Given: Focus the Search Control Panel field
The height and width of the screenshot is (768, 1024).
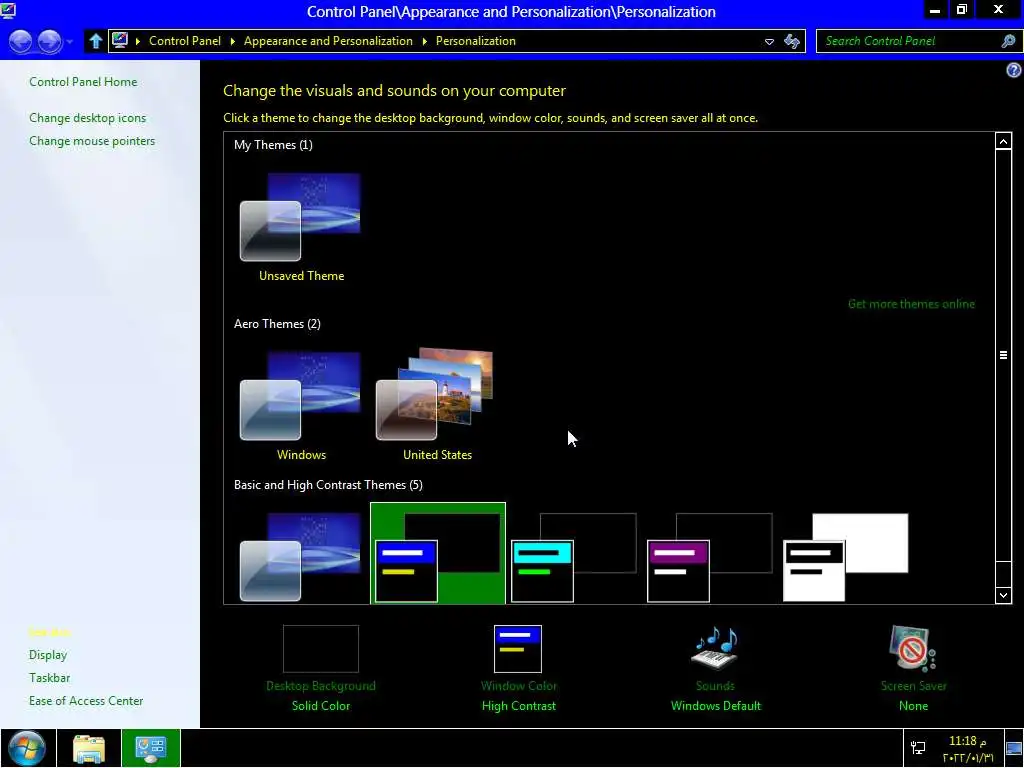Looking at the screenshot, I should (908, 41).
